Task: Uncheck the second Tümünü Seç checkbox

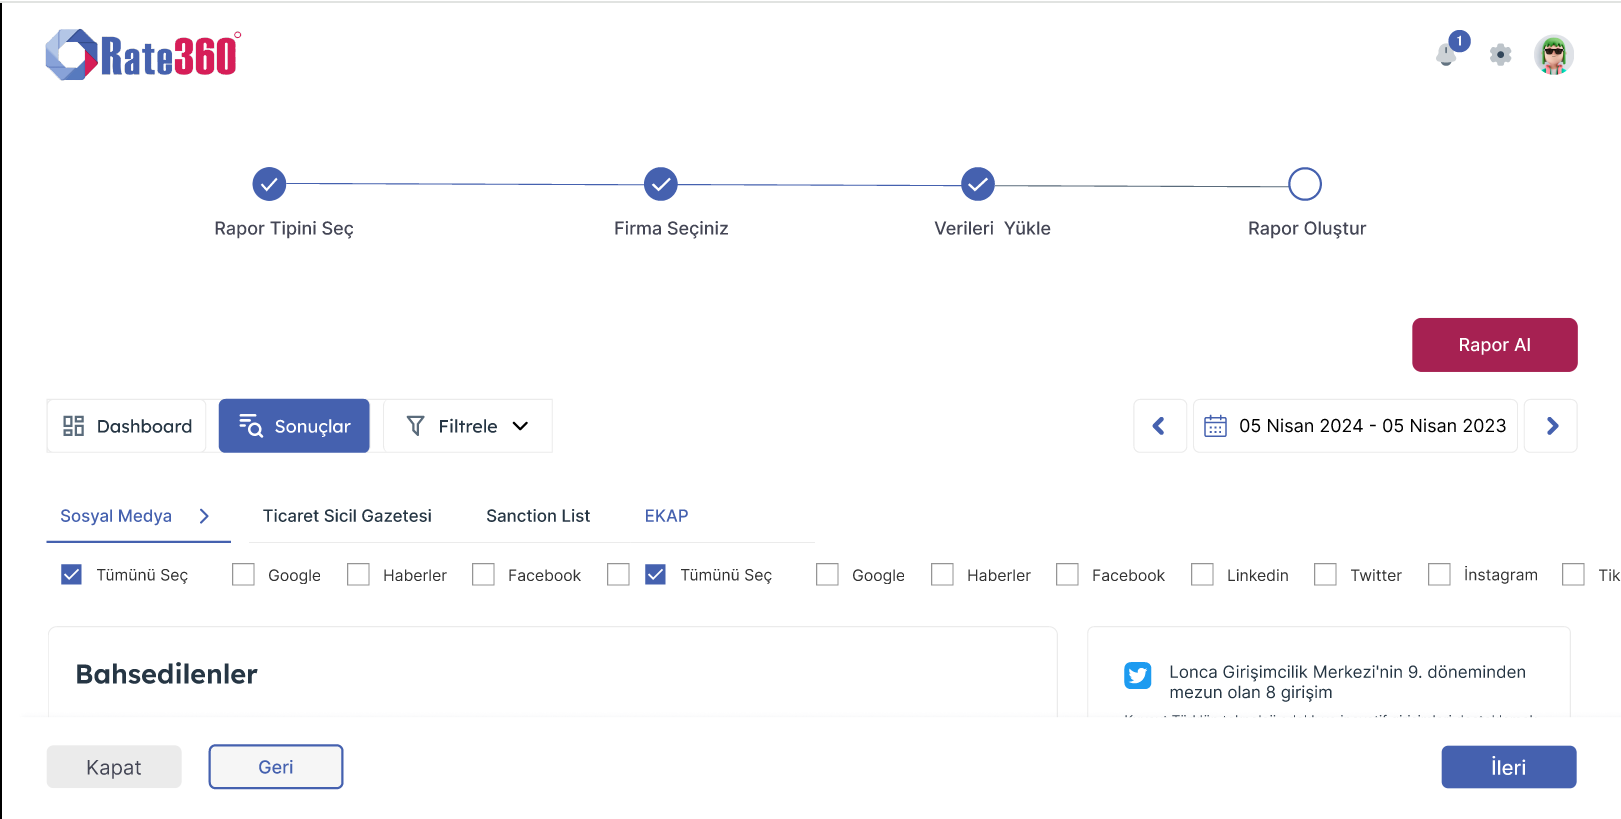Action: [x=655, y=574]
